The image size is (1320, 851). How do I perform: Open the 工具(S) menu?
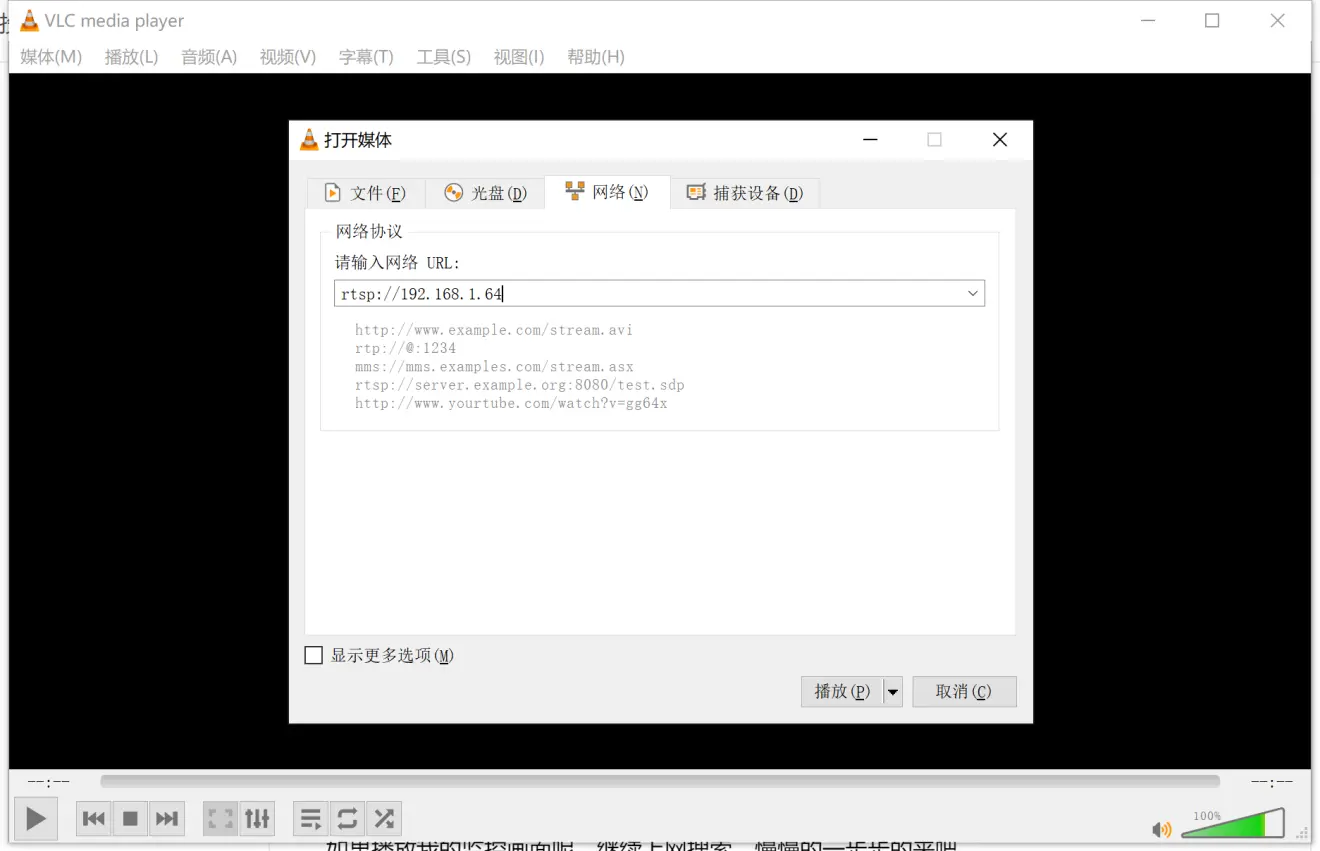(443, 57)
